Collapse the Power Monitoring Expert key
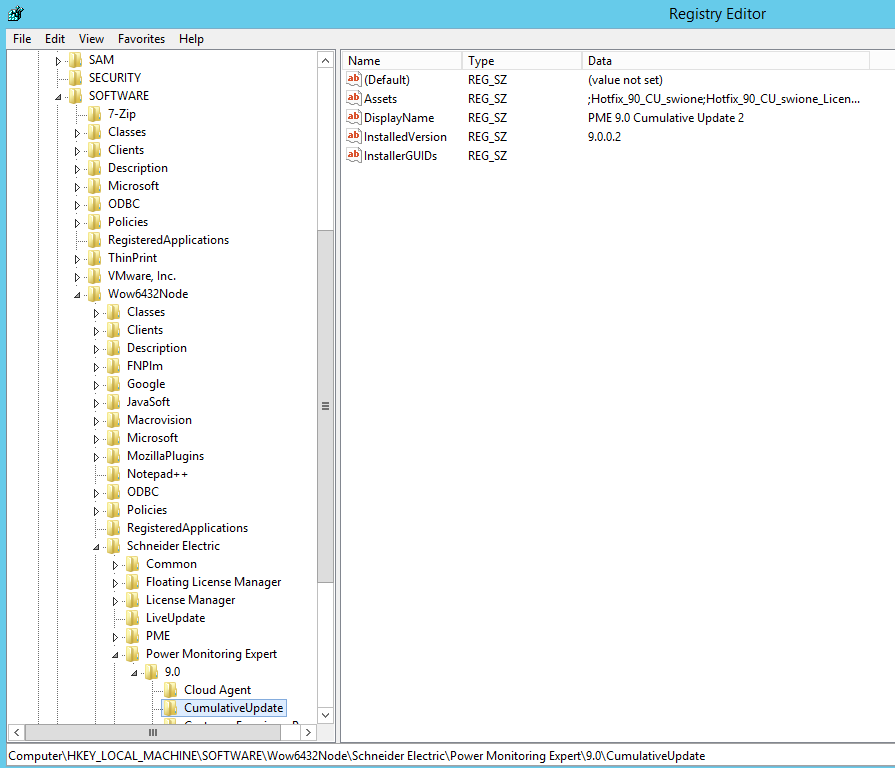The width and height of the screenshot is (895, 768). 115,655
